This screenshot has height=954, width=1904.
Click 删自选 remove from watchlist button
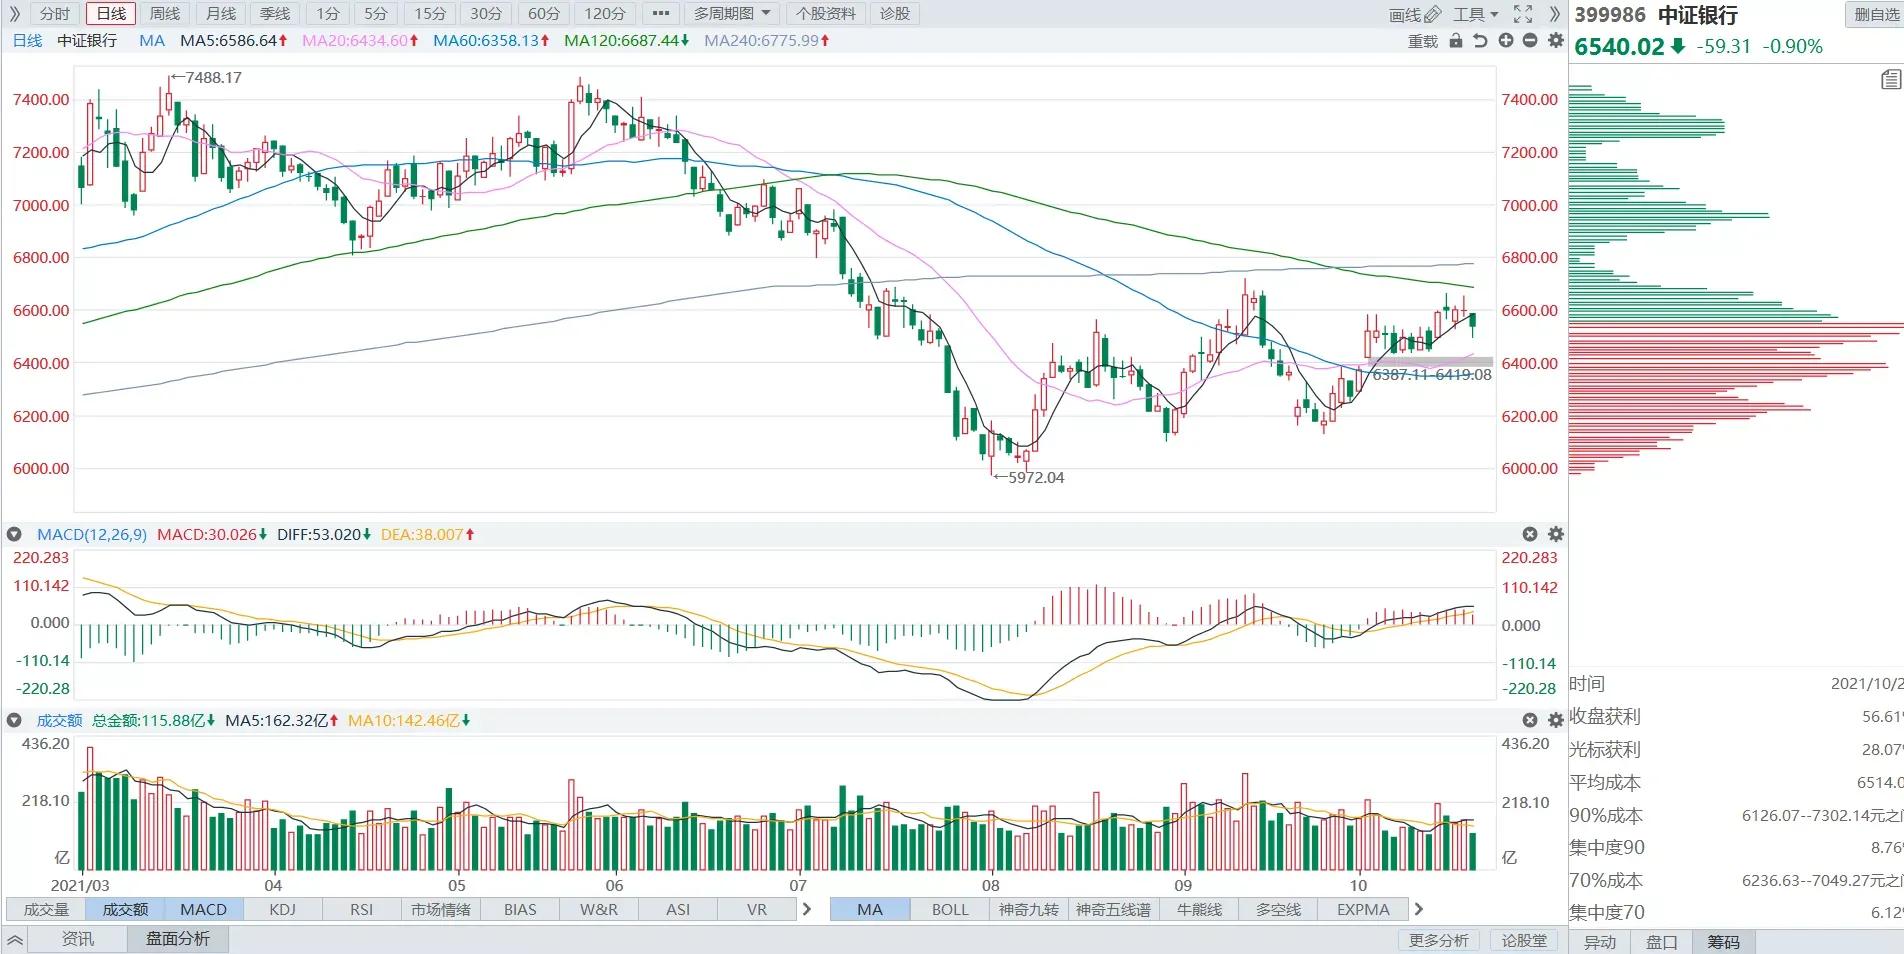[x=1875, y=14]
